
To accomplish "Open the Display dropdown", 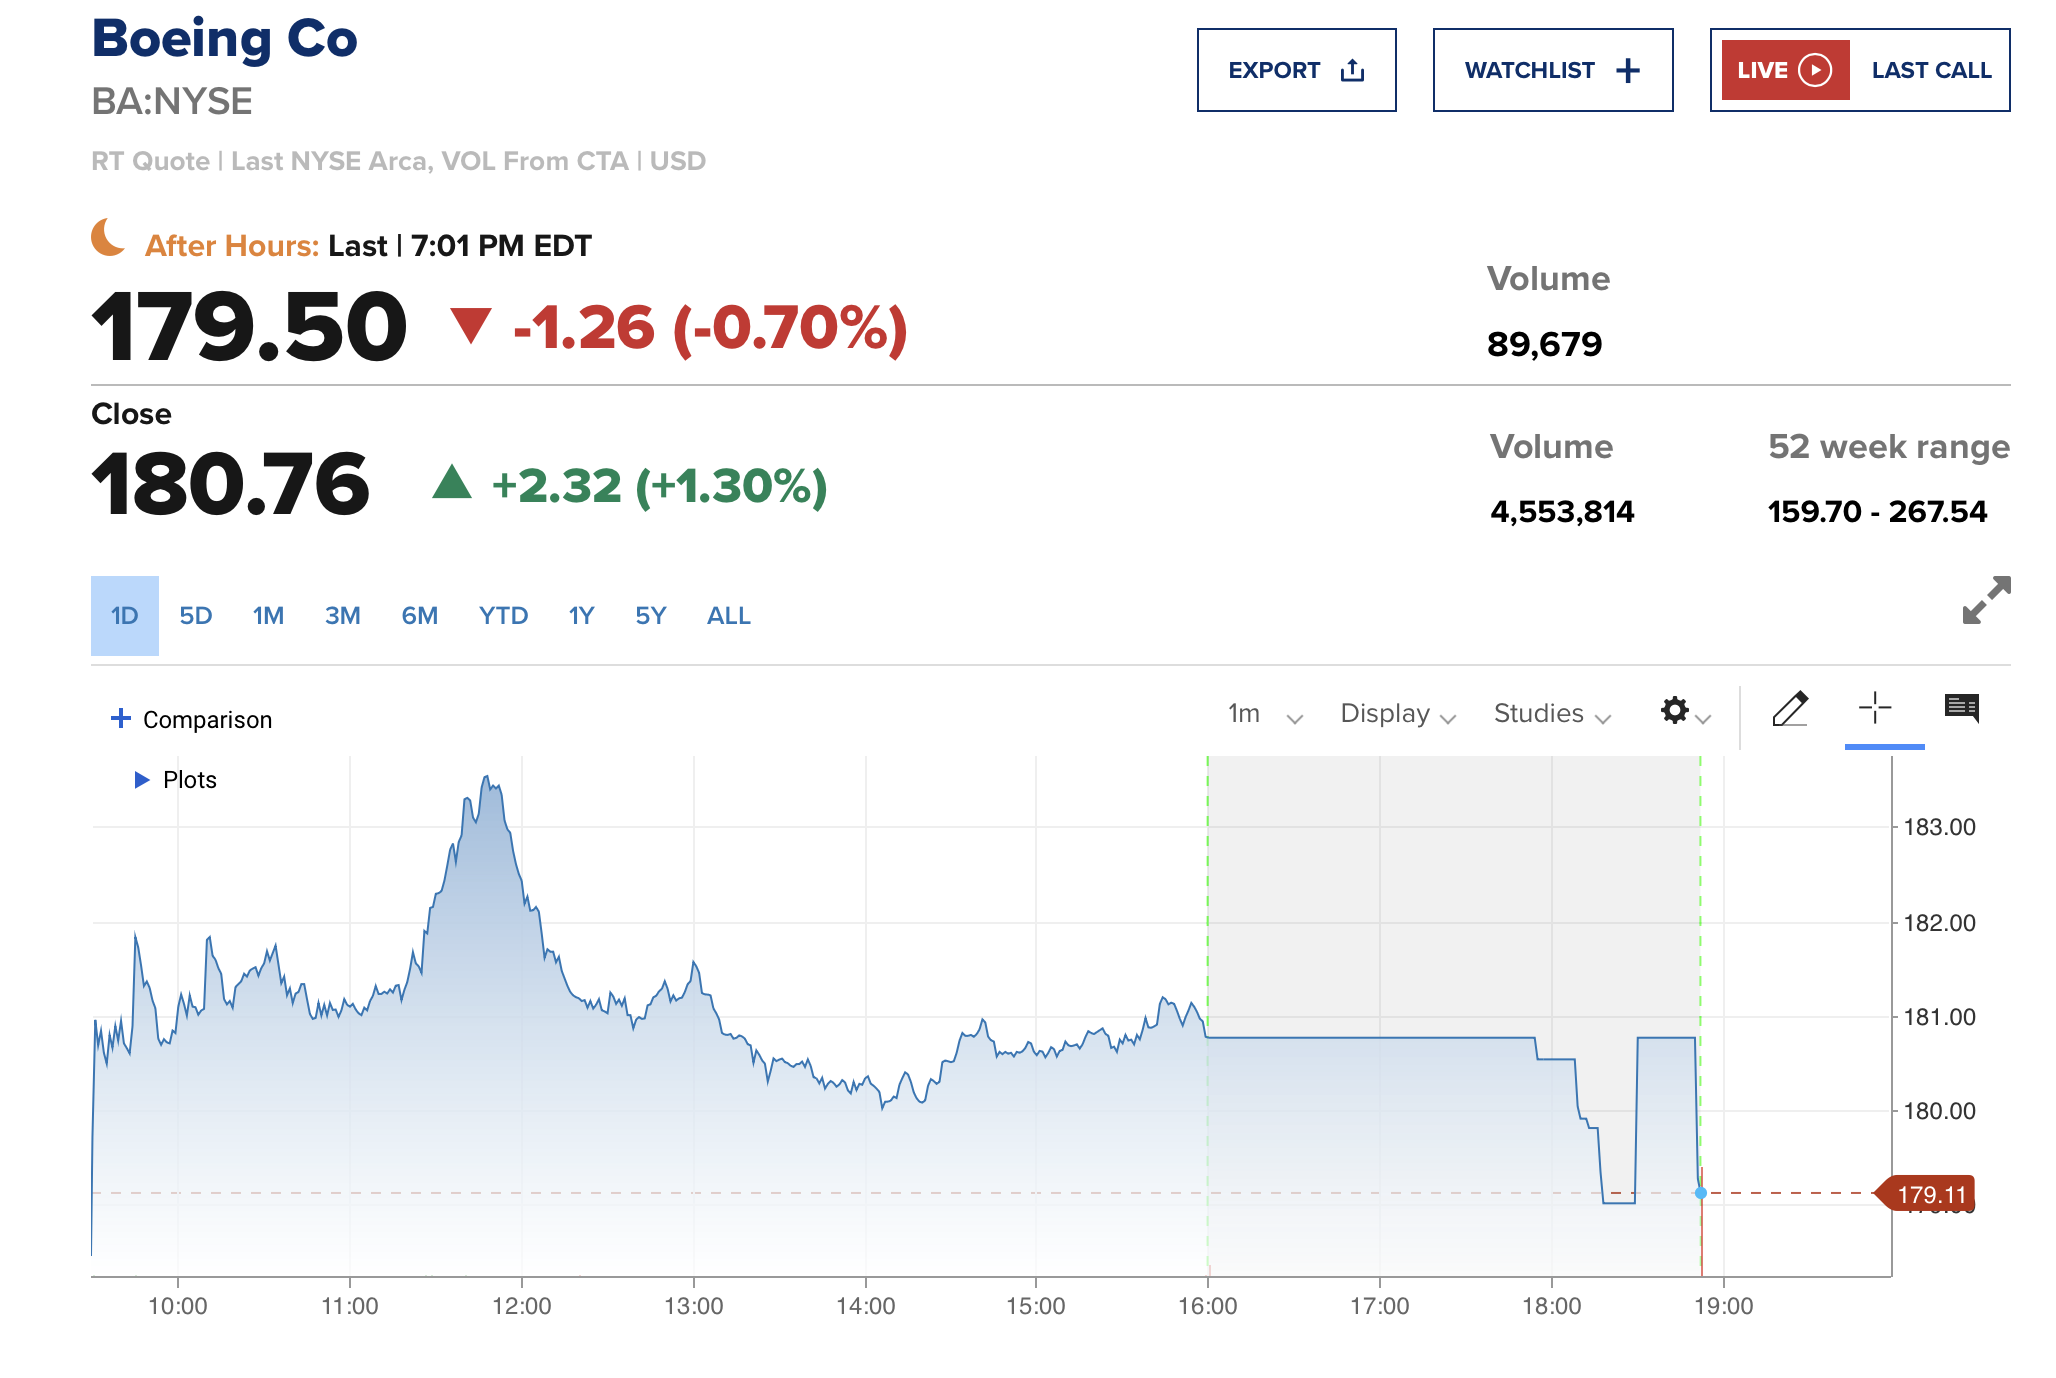I will point(1398,714).
